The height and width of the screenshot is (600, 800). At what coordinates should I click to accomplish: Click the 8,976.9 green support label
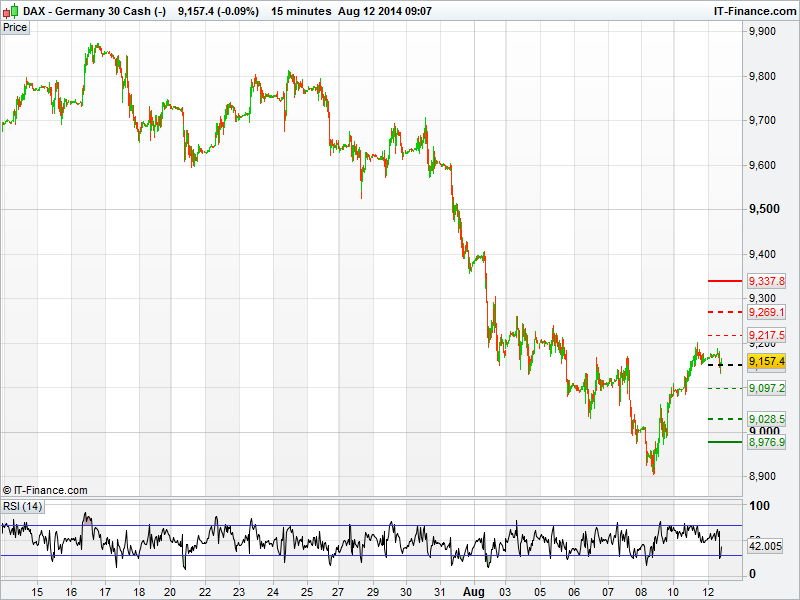[x=767, y=442]
